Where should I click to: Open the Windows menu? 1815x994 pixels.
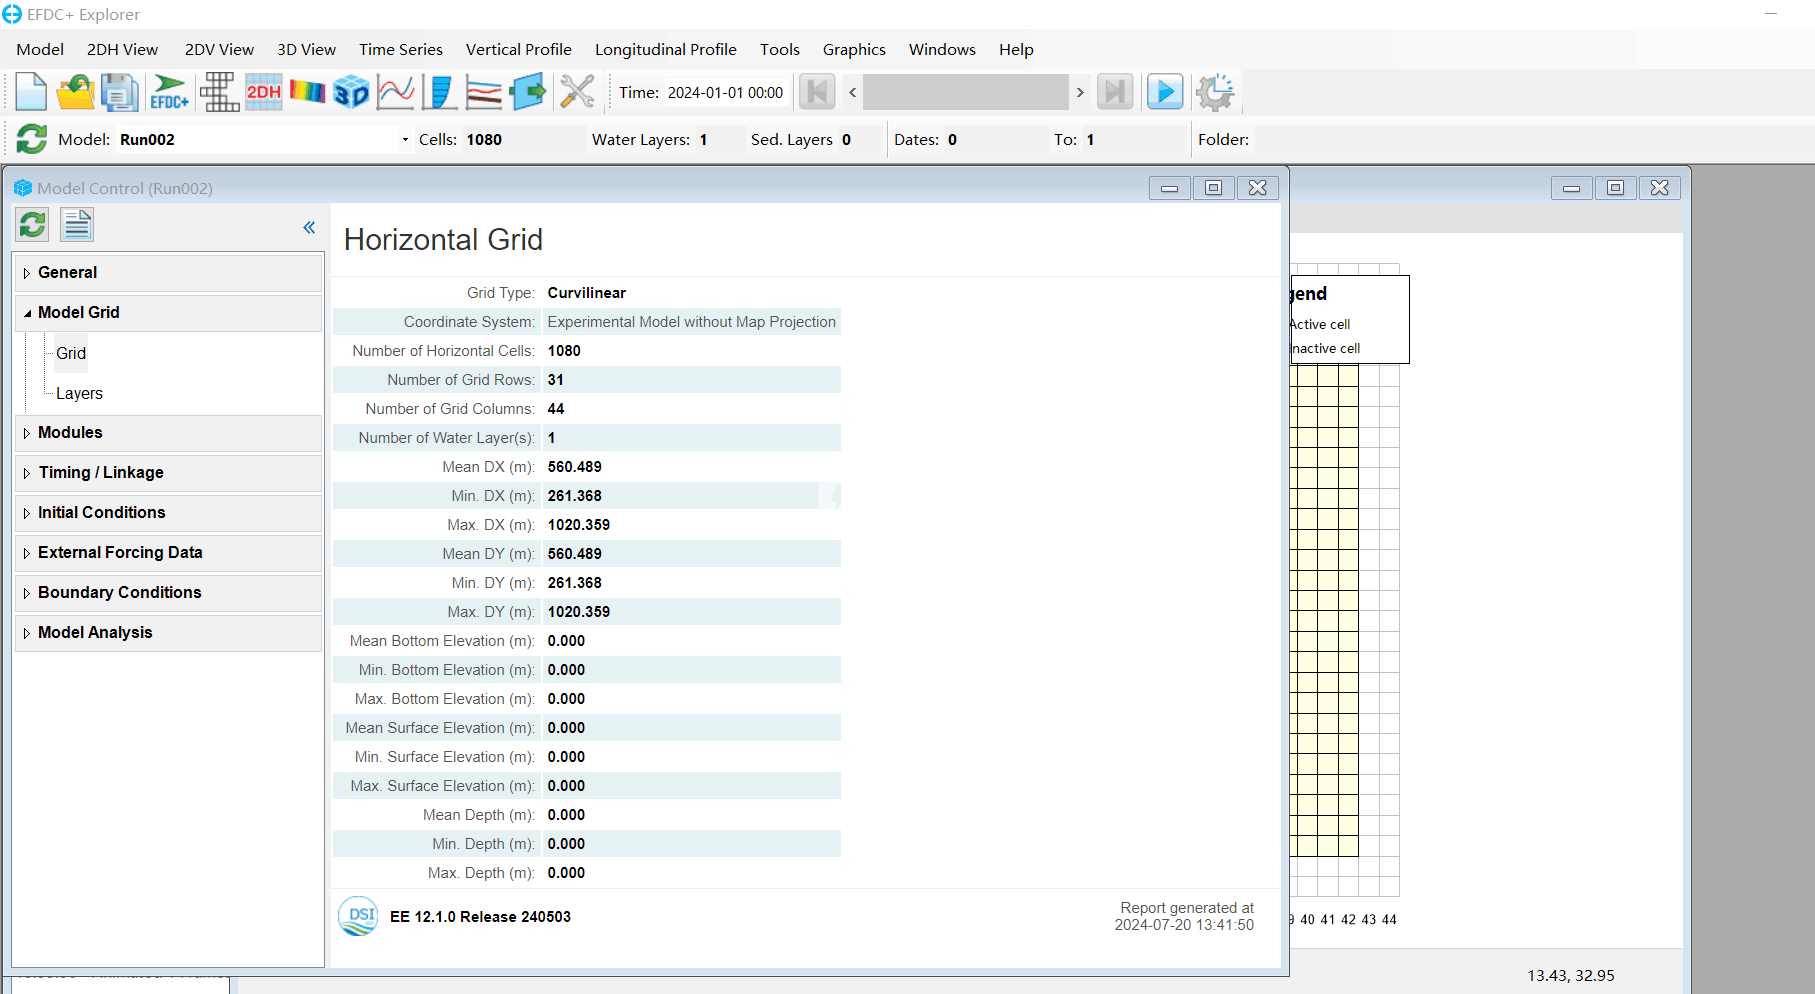click(x=942, y=49)
